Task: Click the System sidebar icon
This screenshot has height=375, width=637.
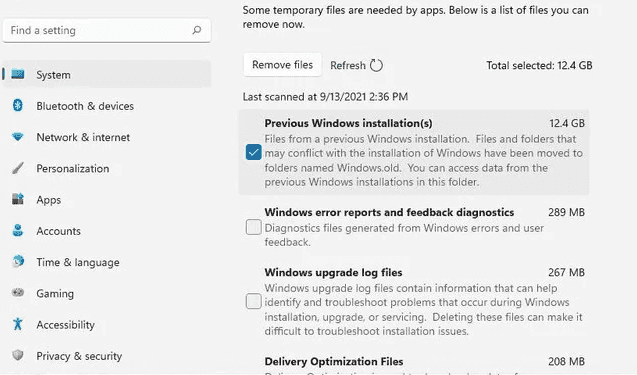Action: coord(17,74)
